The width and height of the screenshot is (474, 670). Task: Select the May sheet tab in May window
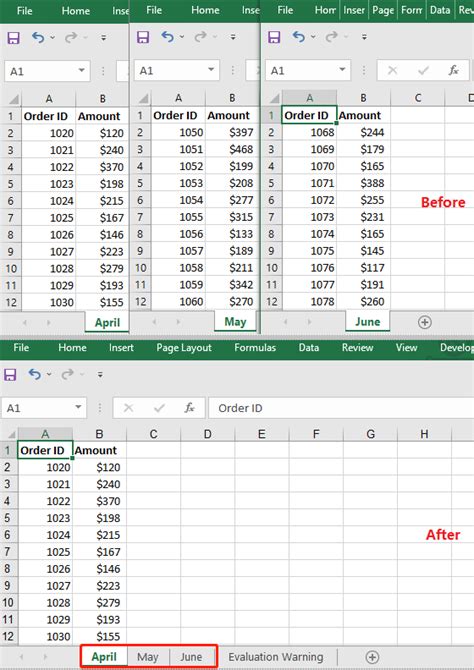[x=235, y=322]
